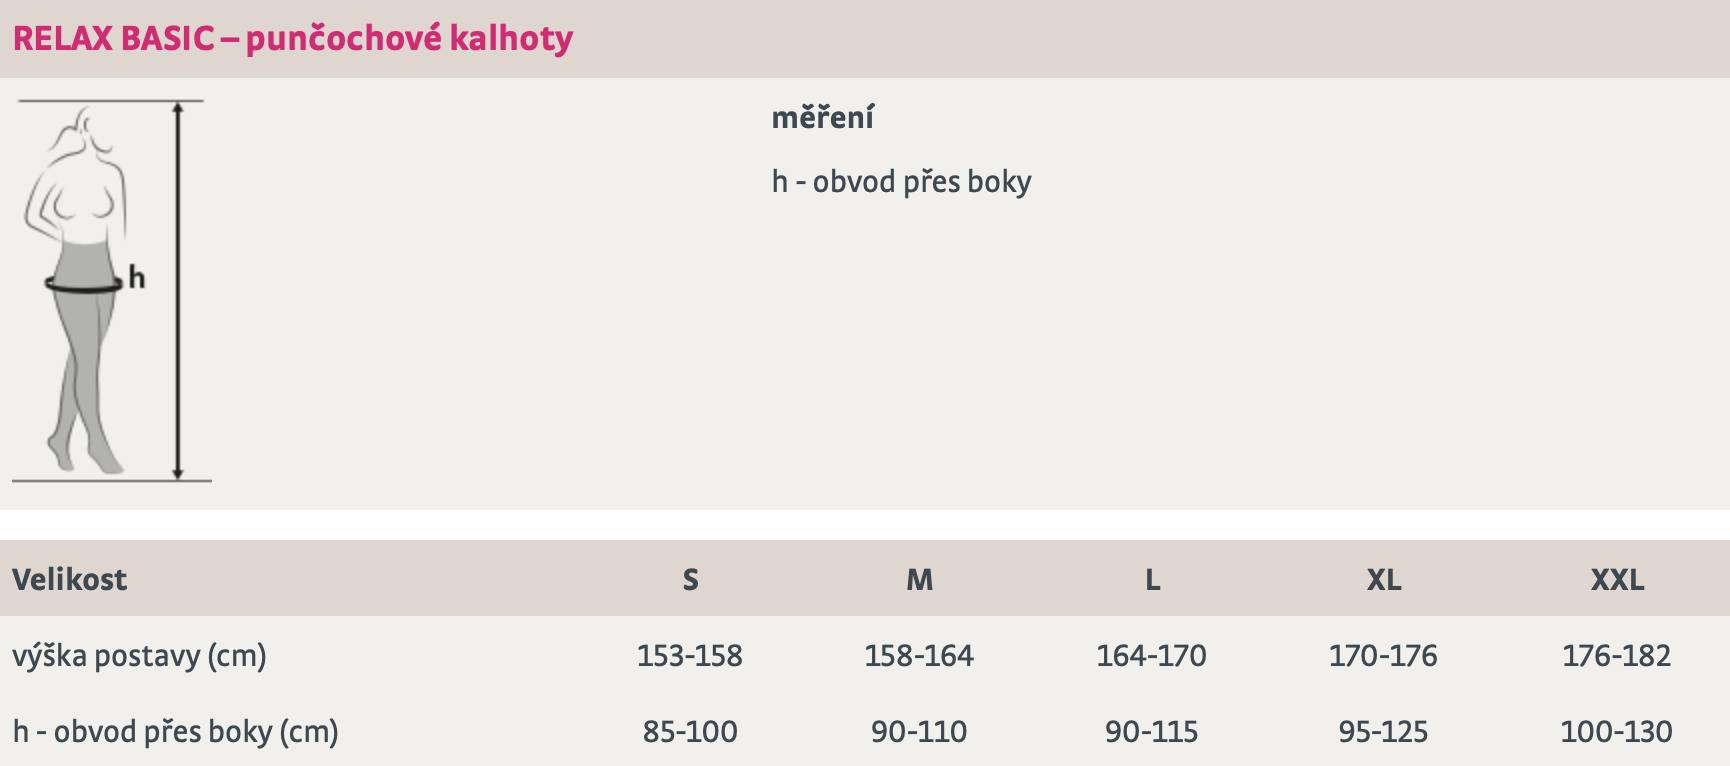Click the height value 153-158
The image size is (1730, 766).
690,656
